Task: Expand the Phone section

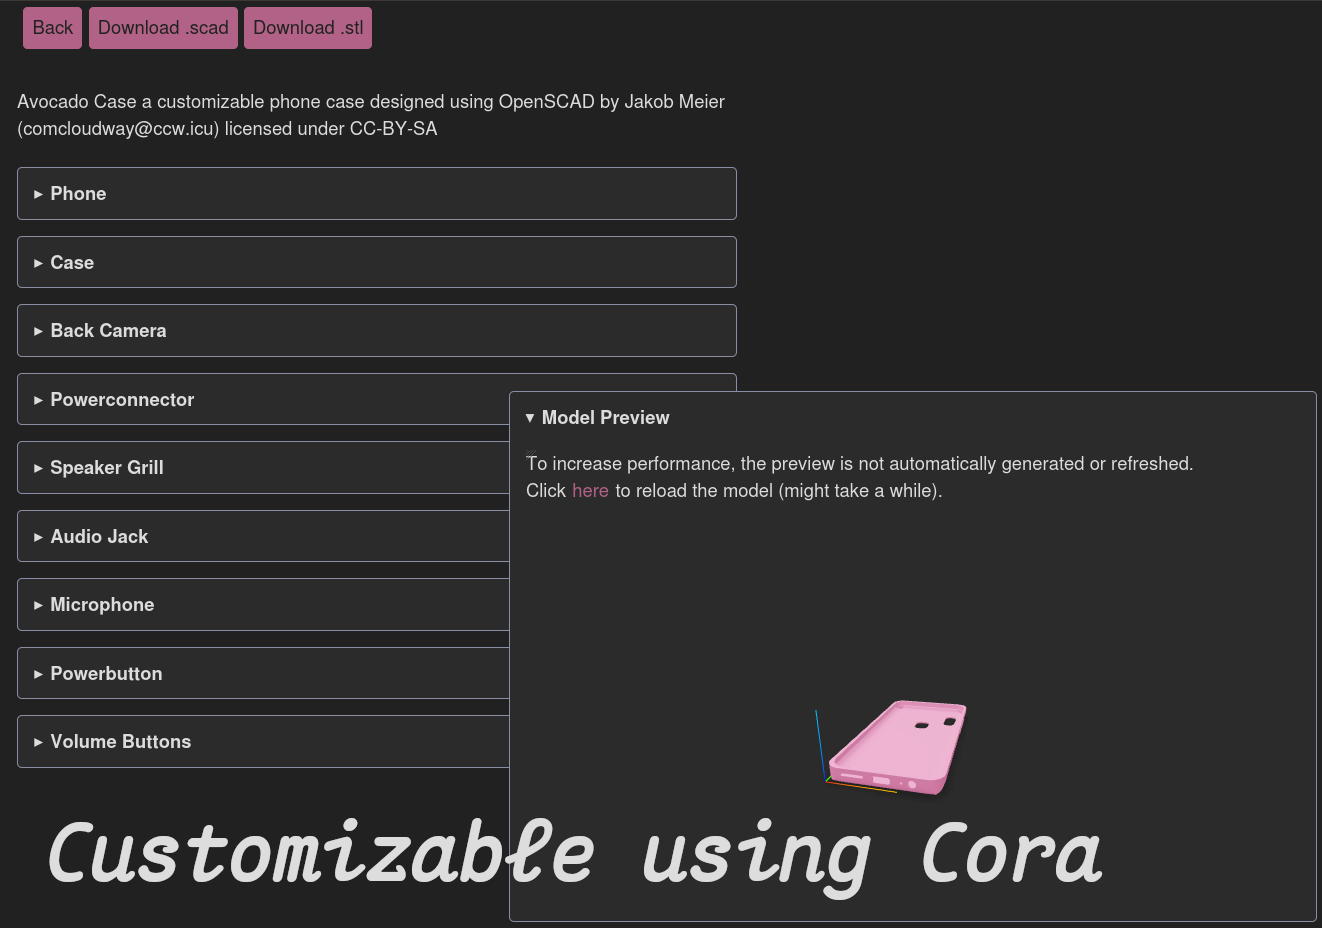Action: click(377, 194)
